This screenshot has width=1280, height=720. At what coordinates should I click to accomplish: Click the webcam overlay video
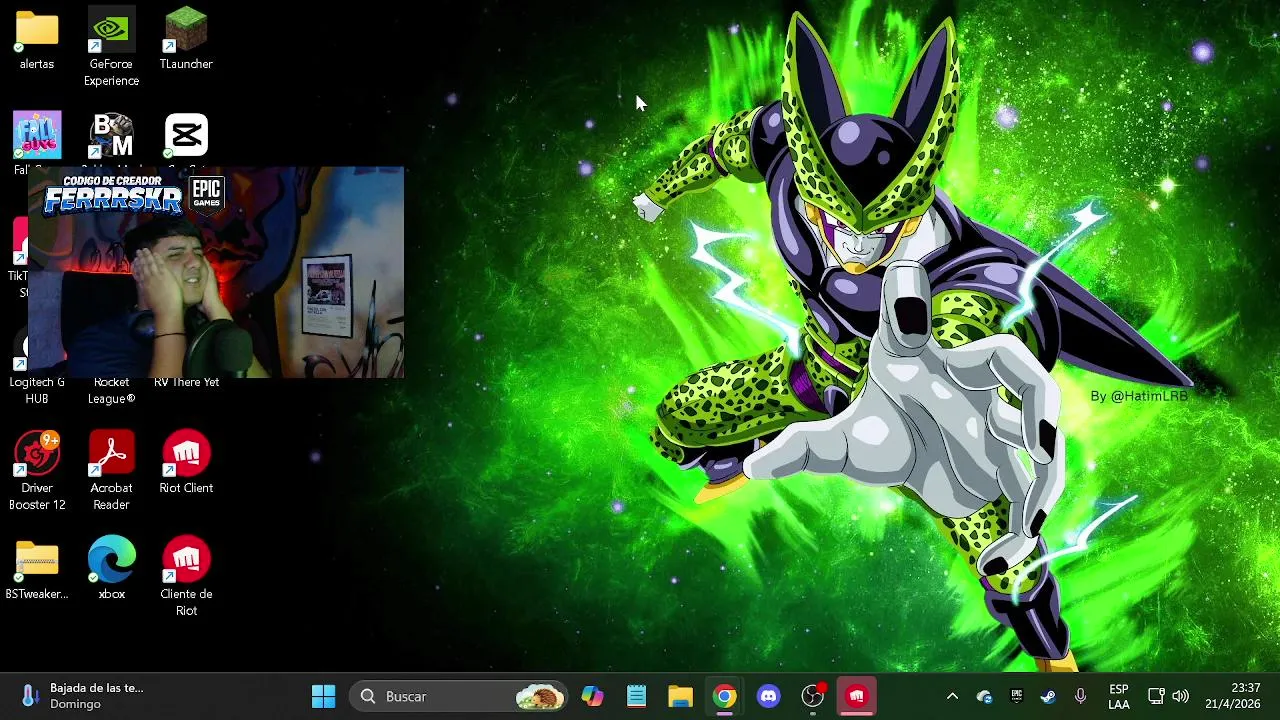(216, 272)
